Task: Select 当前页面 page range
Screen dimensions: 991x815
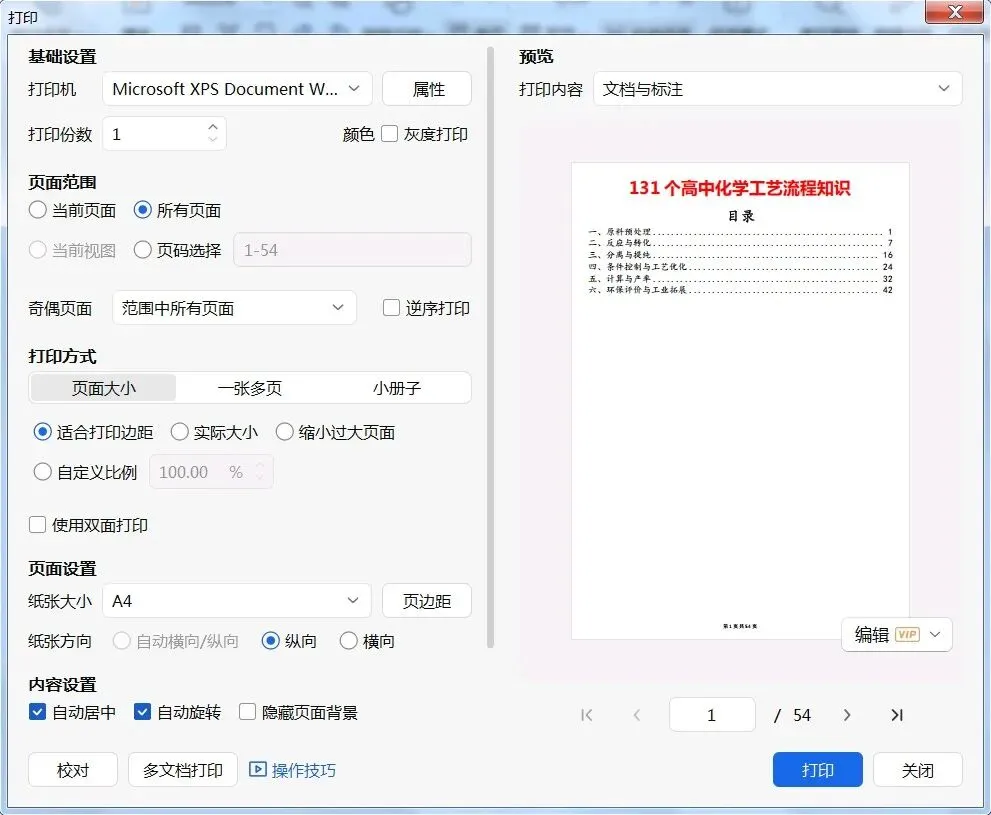Action: 38,210
